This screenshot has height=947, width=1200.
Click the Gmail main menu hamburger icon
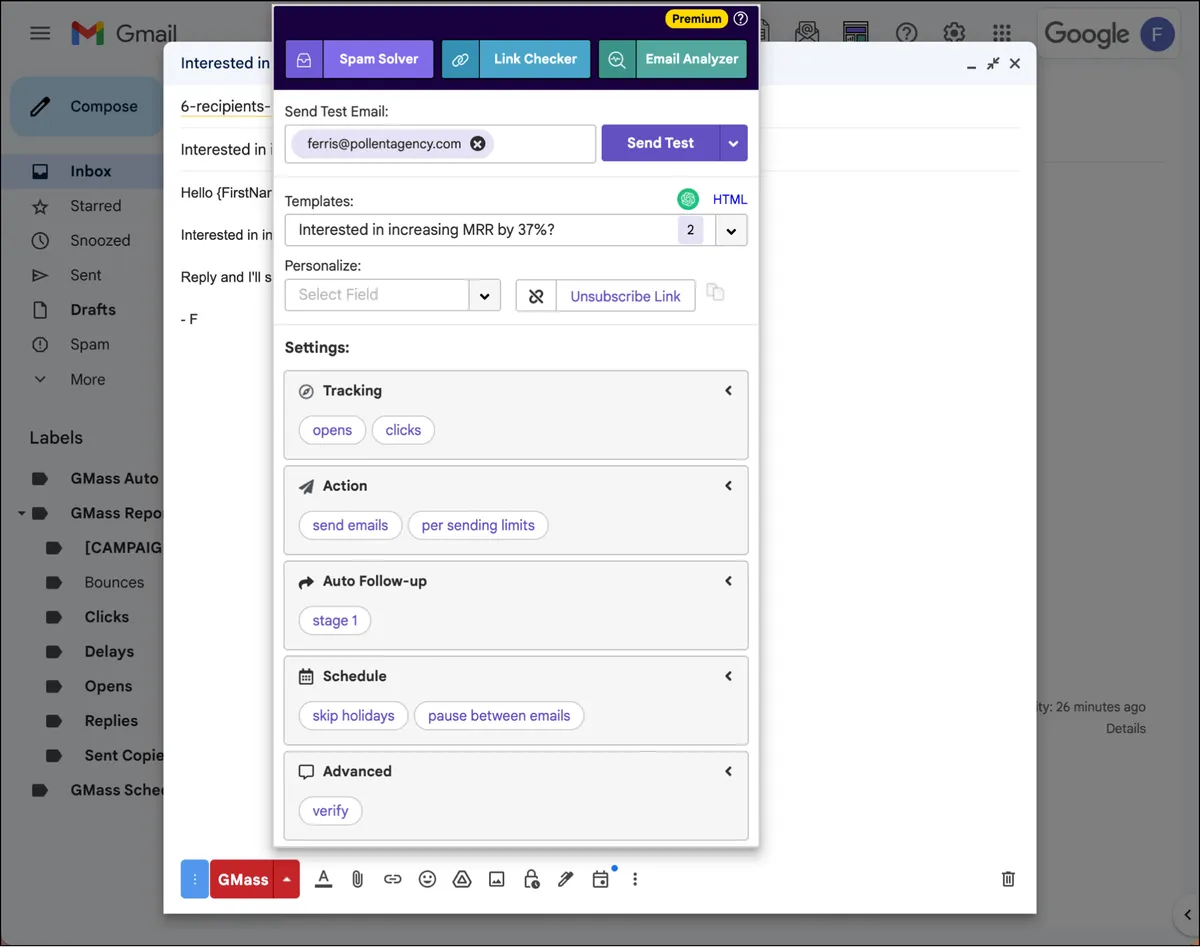pyautogui.click(x=40, y=33)
